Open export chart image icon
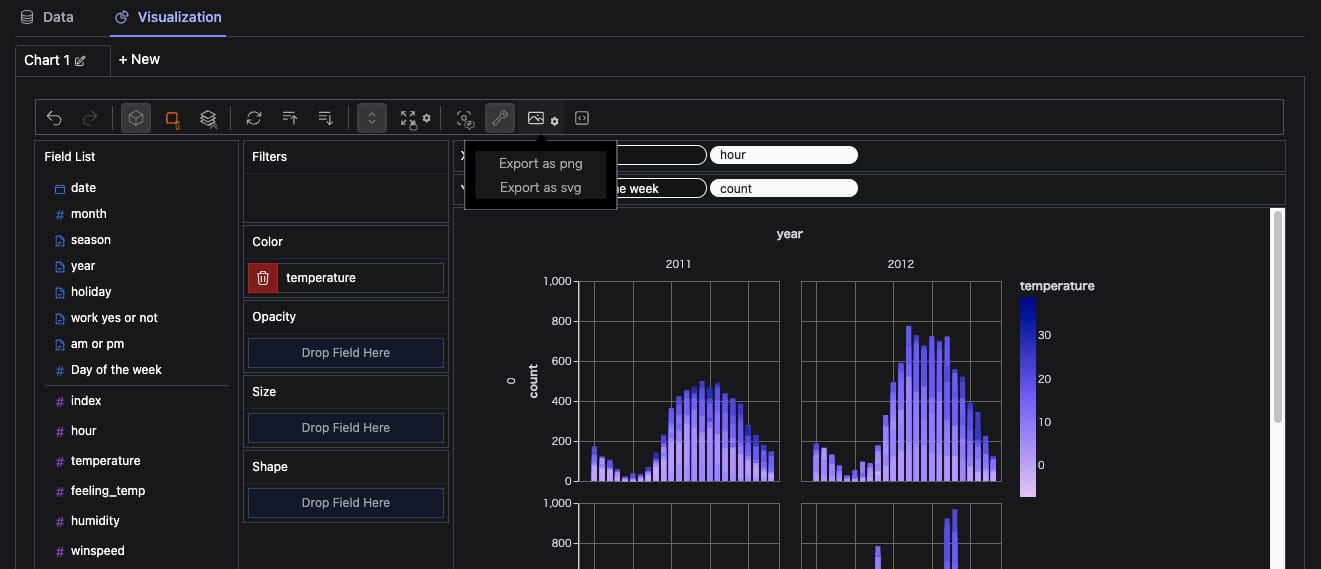The image size is (1321, 569). point(536,118)
